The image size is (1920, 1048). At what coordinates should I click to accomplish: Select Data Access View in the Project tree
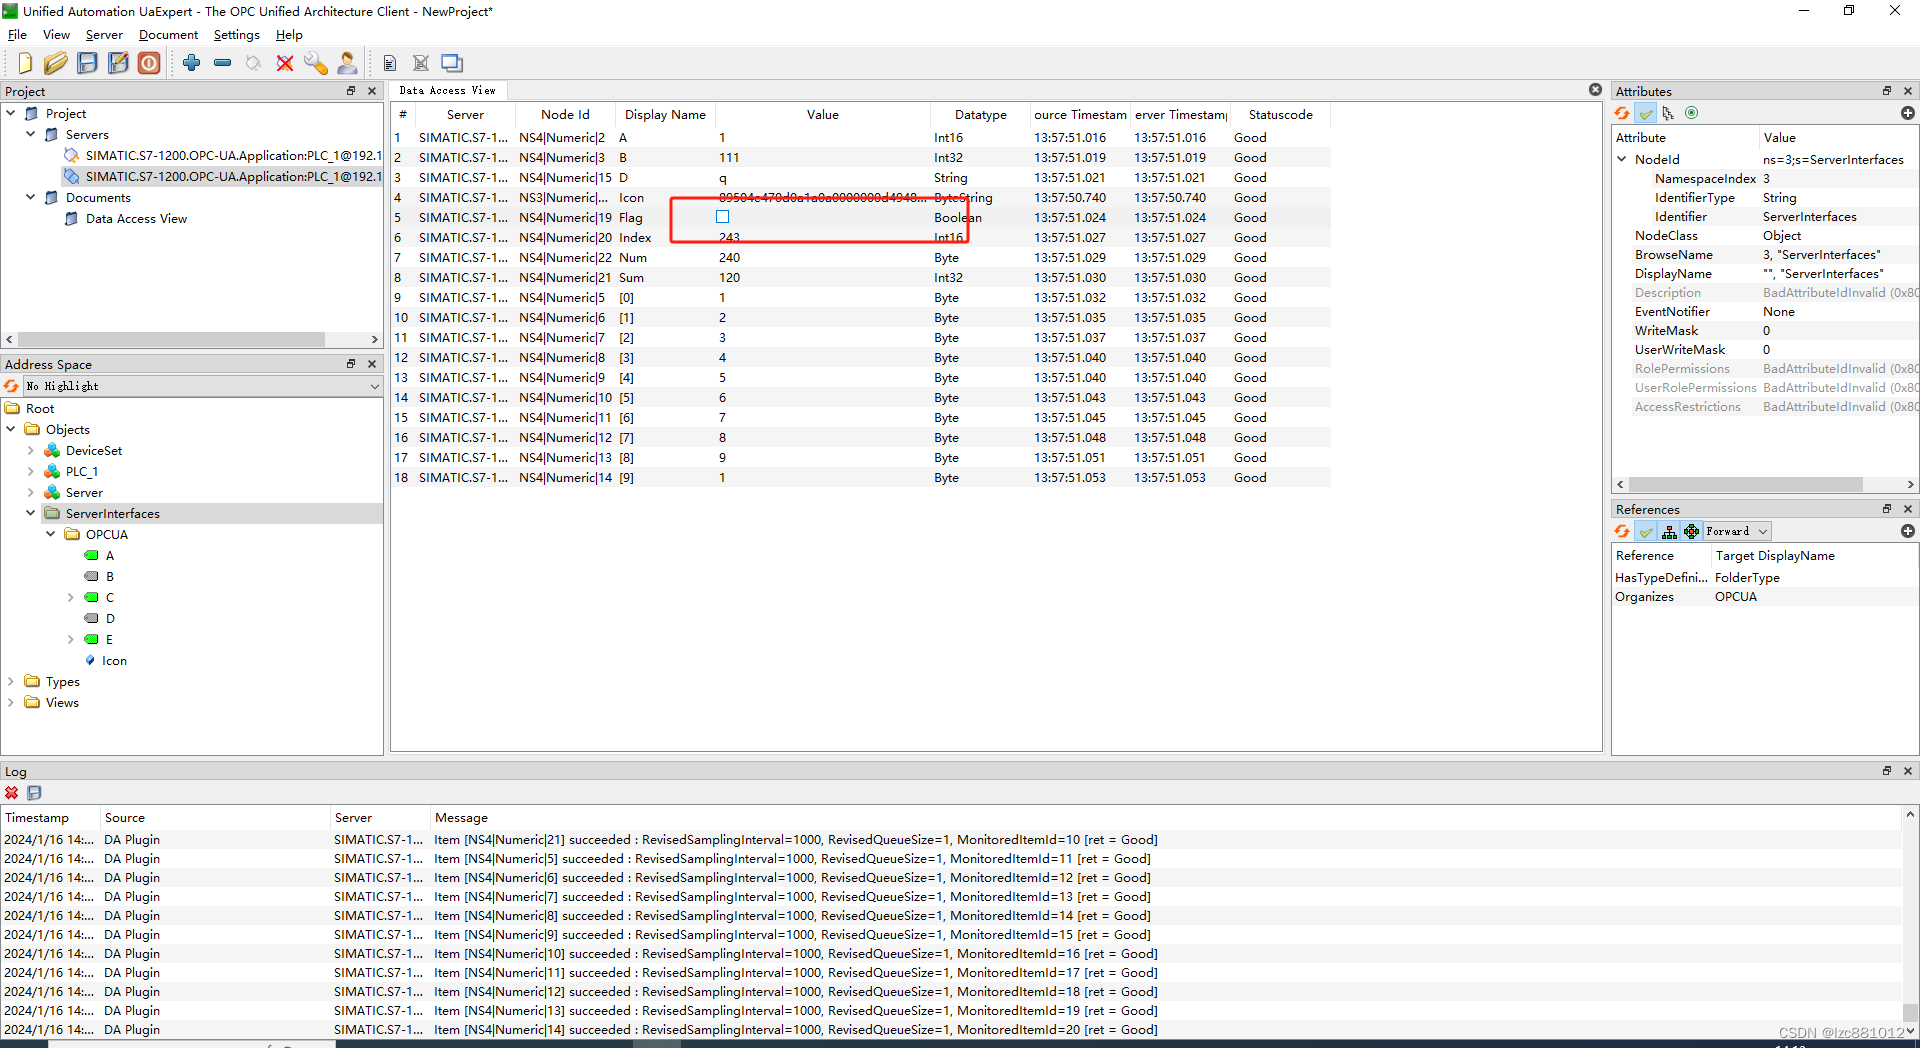click(136, 218)
